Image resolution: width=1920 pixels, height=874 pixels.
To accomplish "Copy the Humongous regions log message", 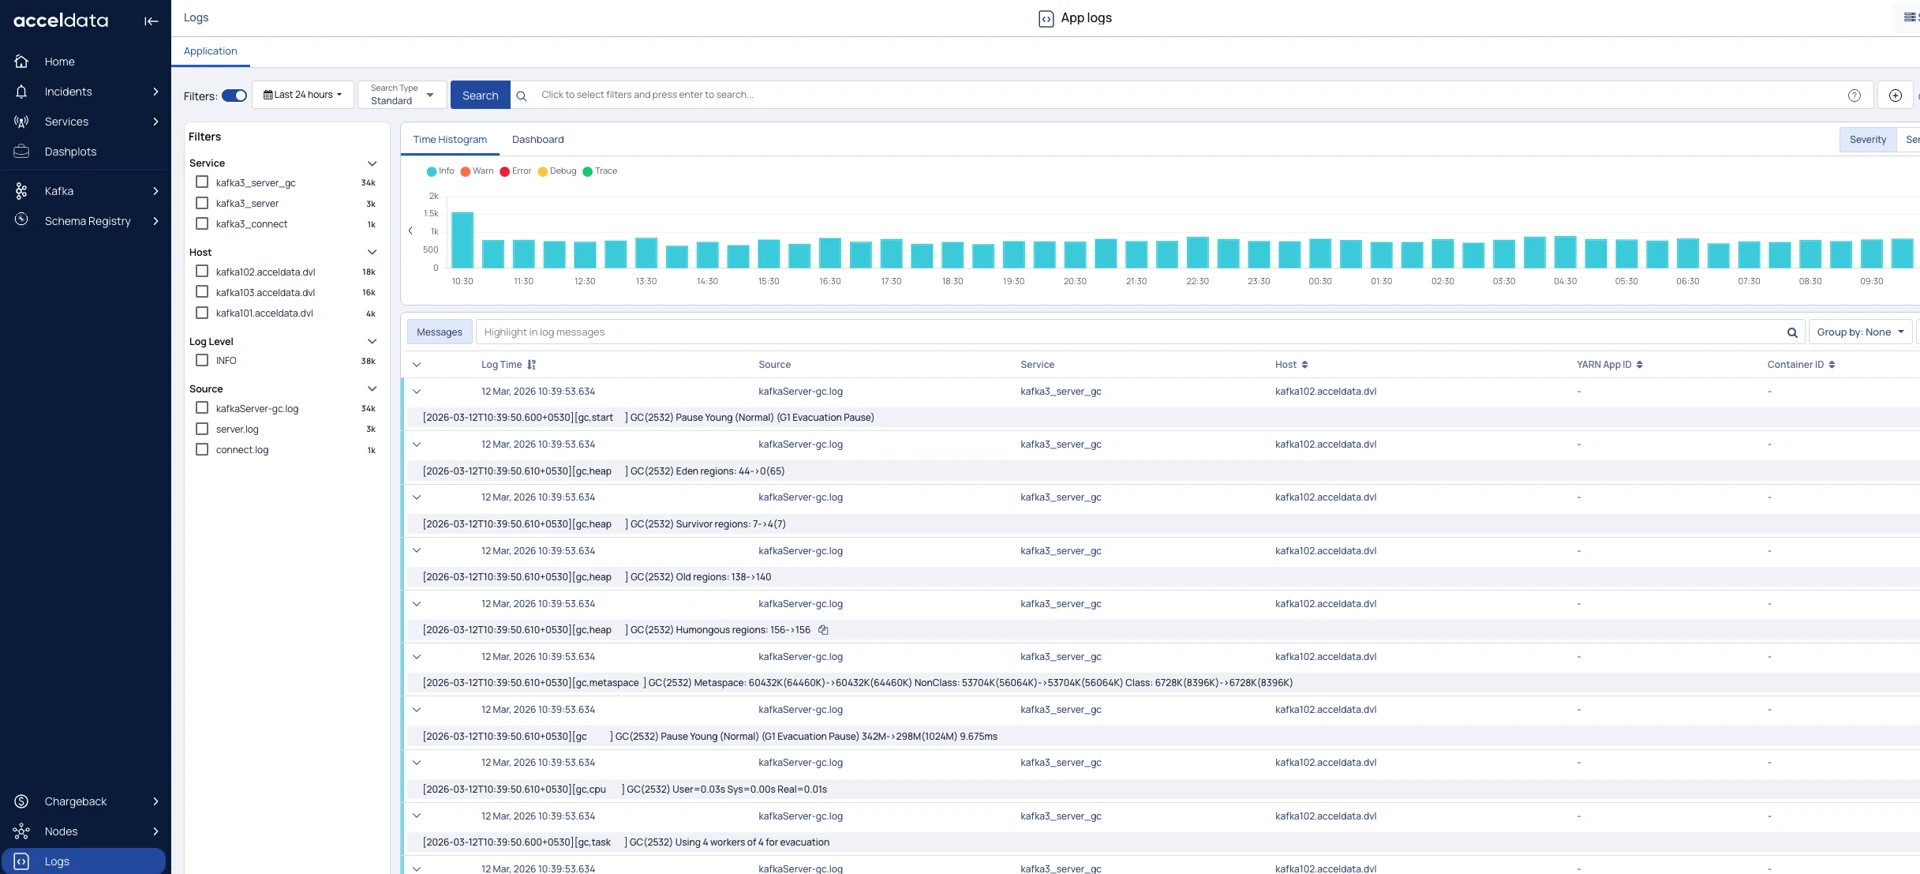I will click(x=823, y=630).
